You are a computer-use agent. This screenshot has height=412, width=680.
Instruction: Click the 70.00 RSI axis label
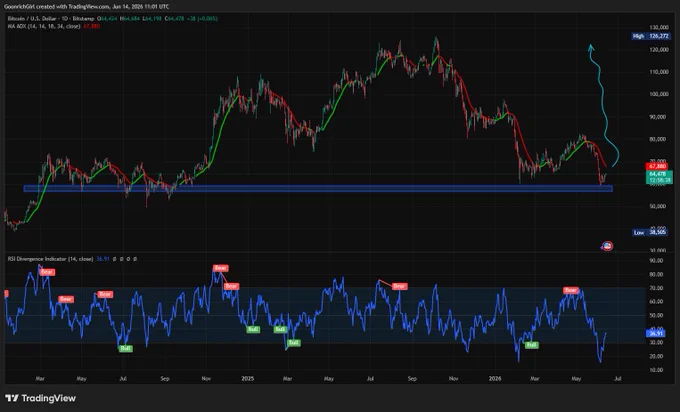(x=656, y=288)
